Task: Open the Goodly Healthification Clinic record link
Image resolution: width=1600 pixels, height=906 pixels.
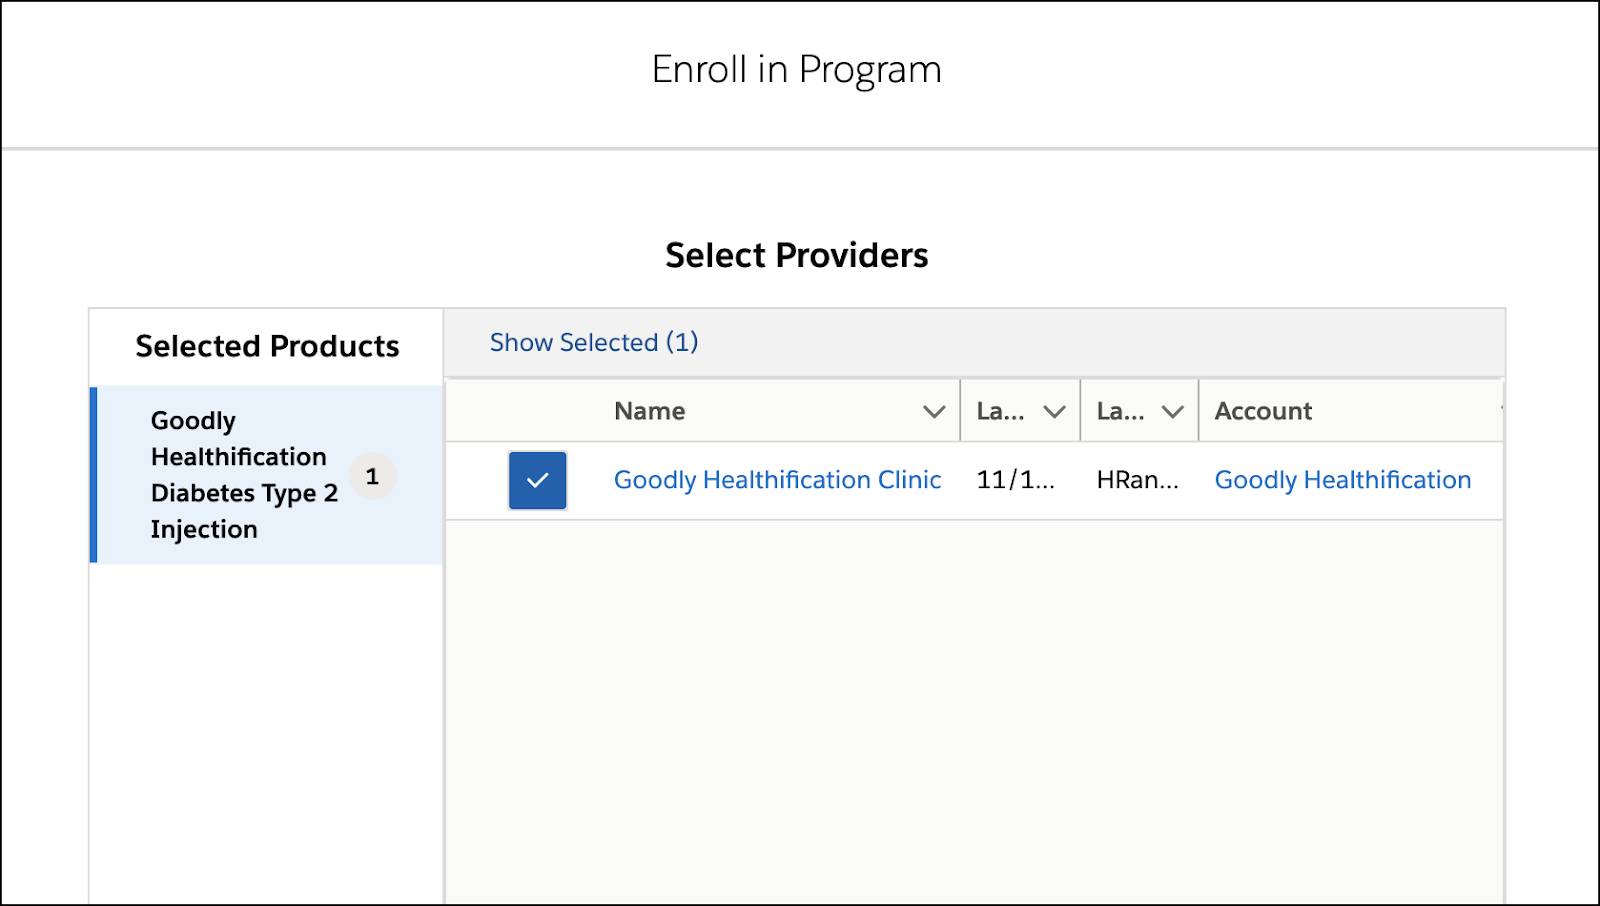Action: [x=777, y=480]
